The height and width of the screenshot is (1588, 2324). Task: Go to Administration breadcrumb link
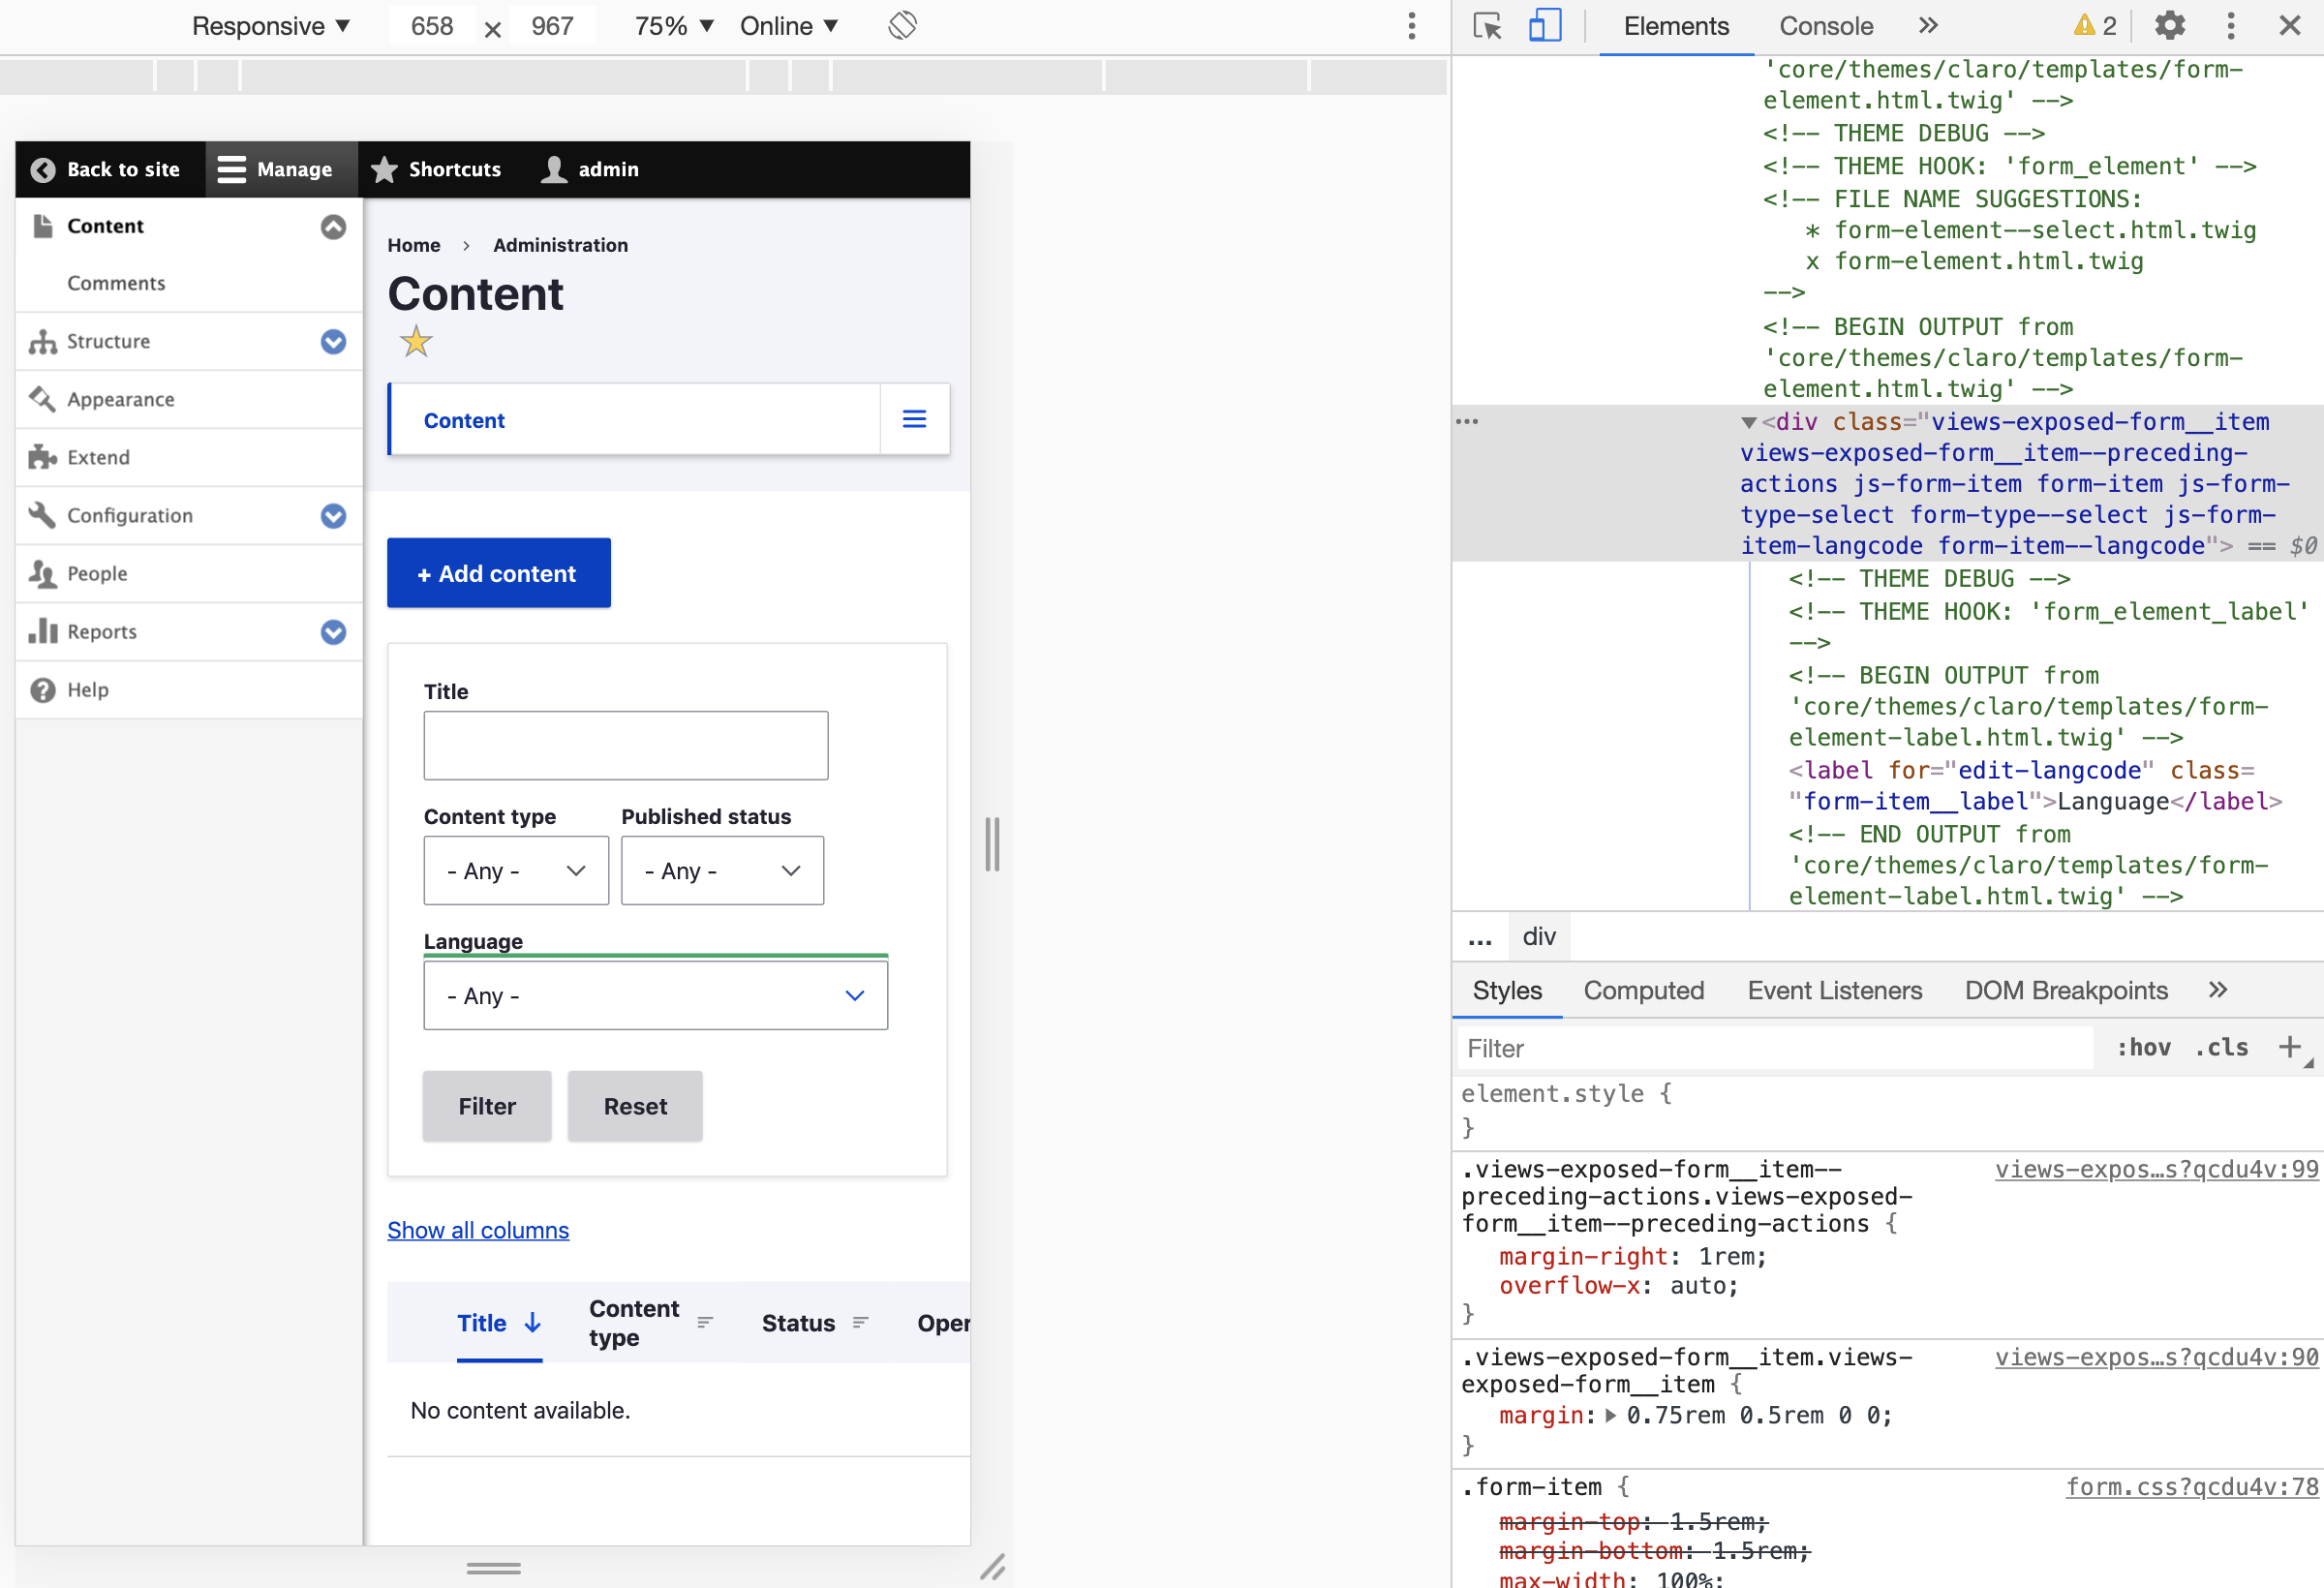pos(560,245)
